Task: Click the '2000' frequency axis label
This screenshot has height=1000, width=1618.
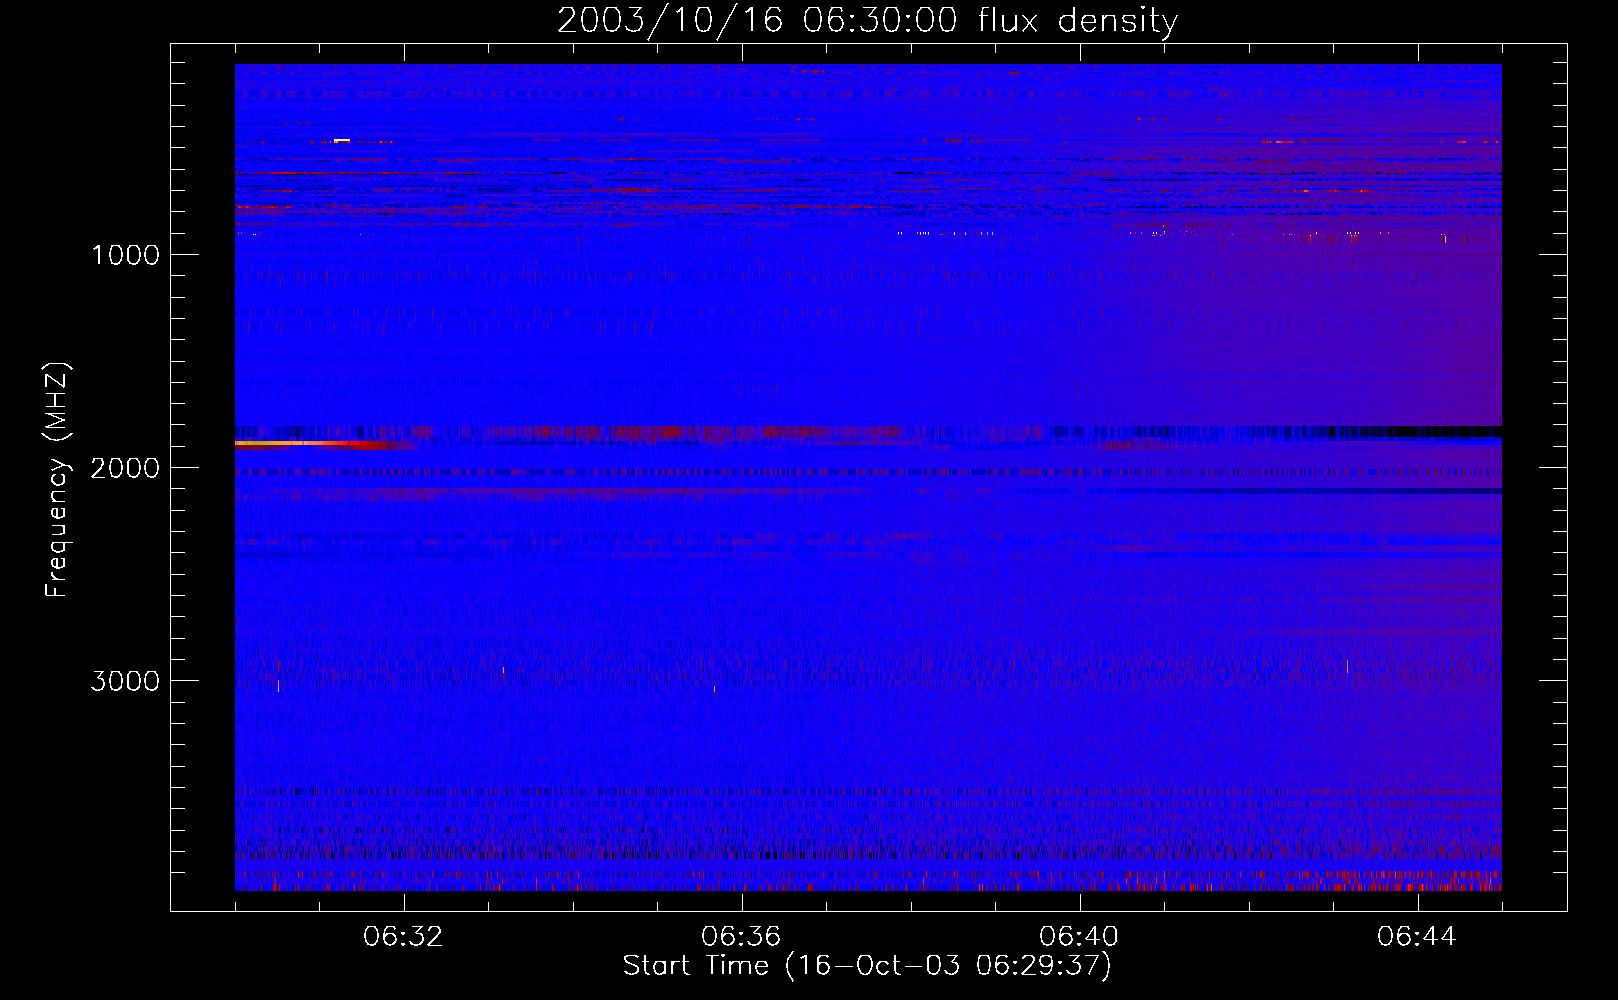Action: tap(125, 468)
